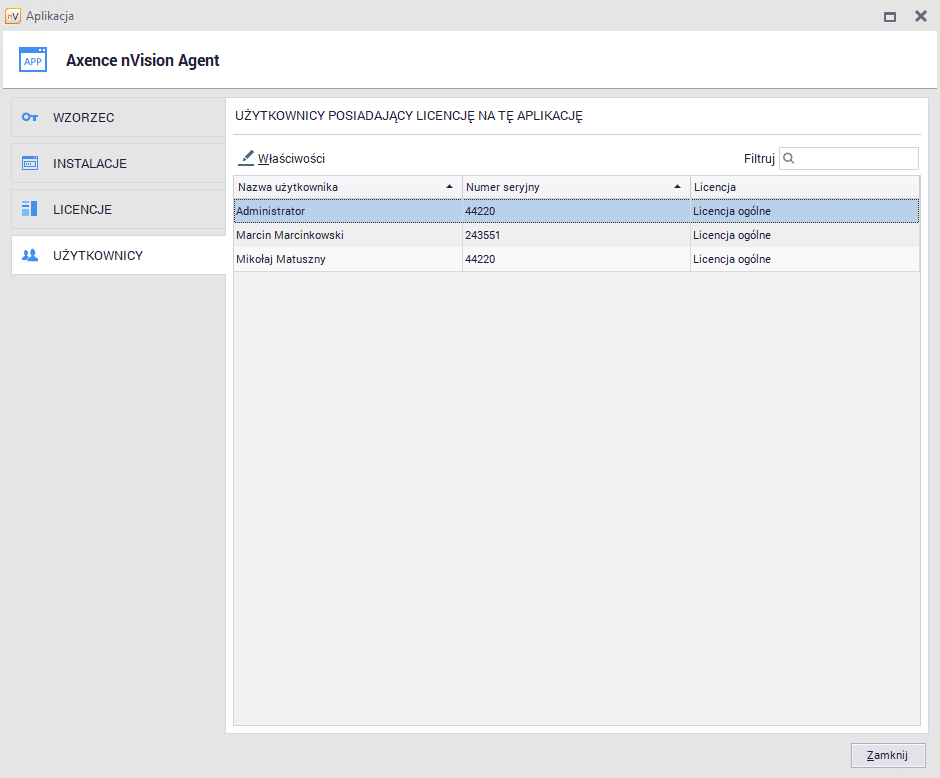Screen dimensions: 940x778
Task: Click the Licencje sidebar icon
Action: click(30, 209)
